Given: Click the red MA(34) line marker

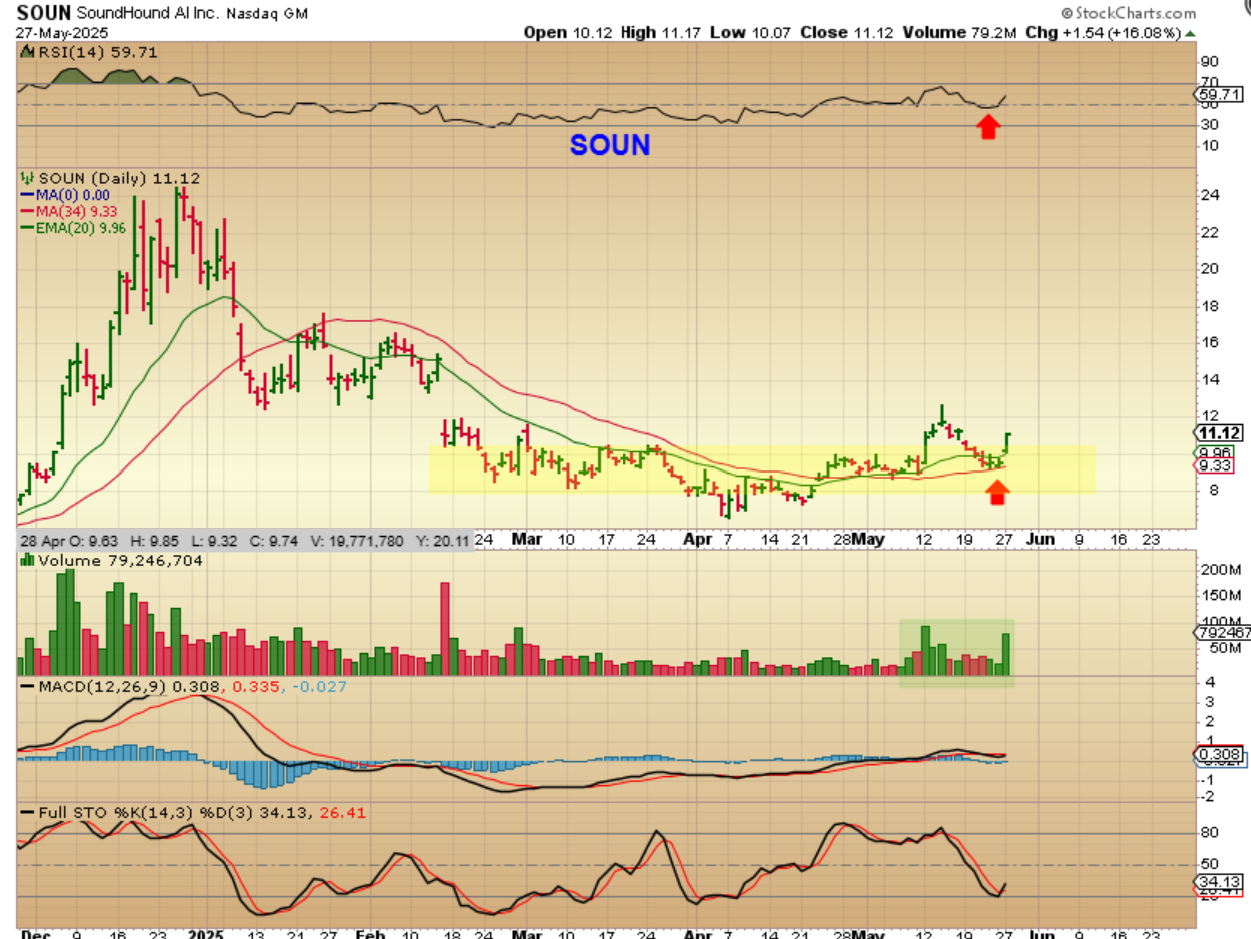Looking at the screenshot, I should (25, 211).
